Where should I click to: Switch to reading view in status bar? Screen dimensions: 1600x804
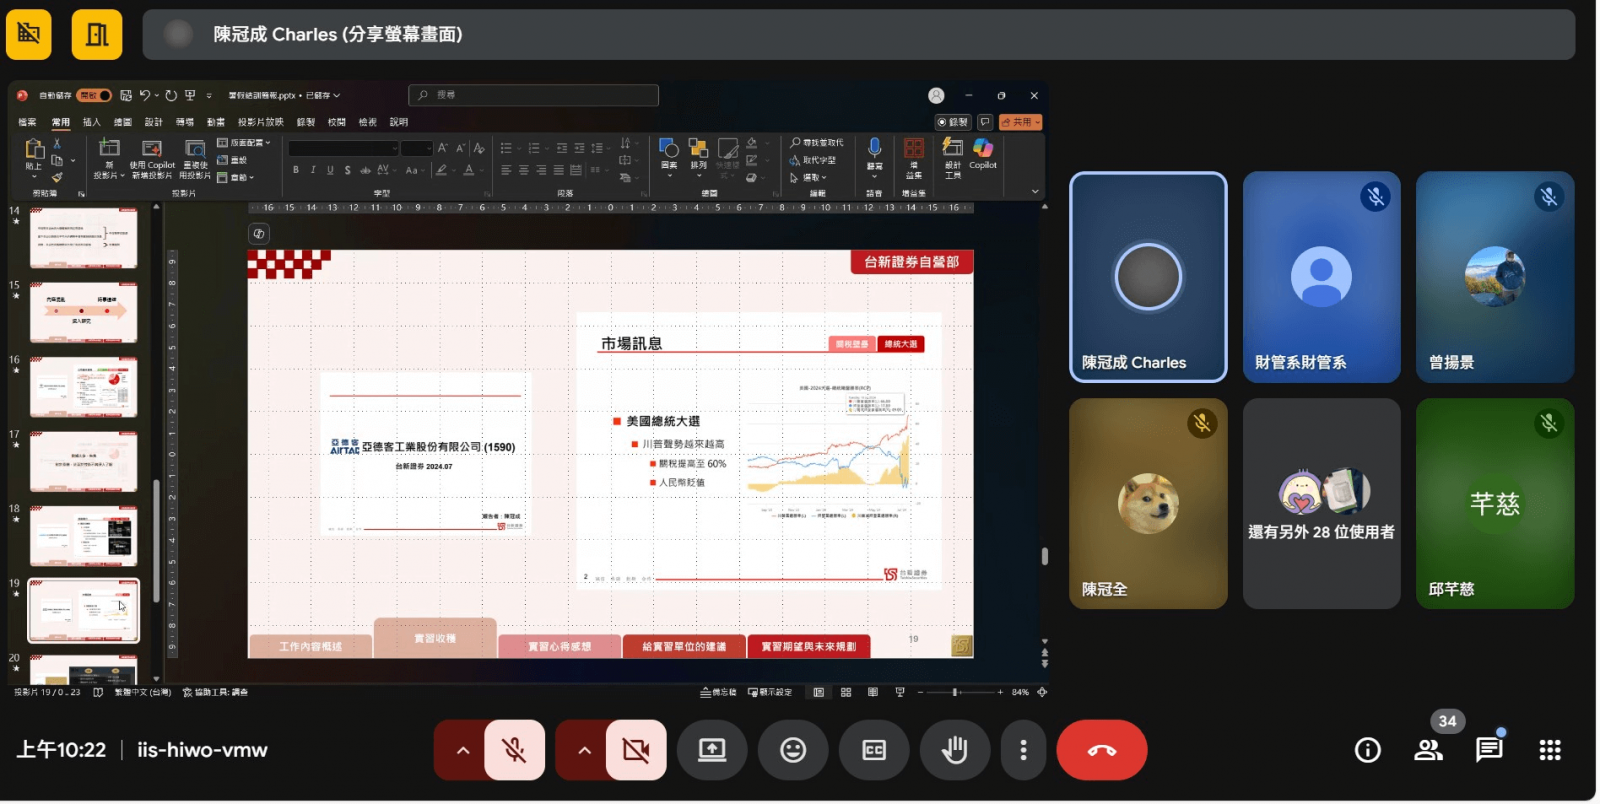point(873,692)
